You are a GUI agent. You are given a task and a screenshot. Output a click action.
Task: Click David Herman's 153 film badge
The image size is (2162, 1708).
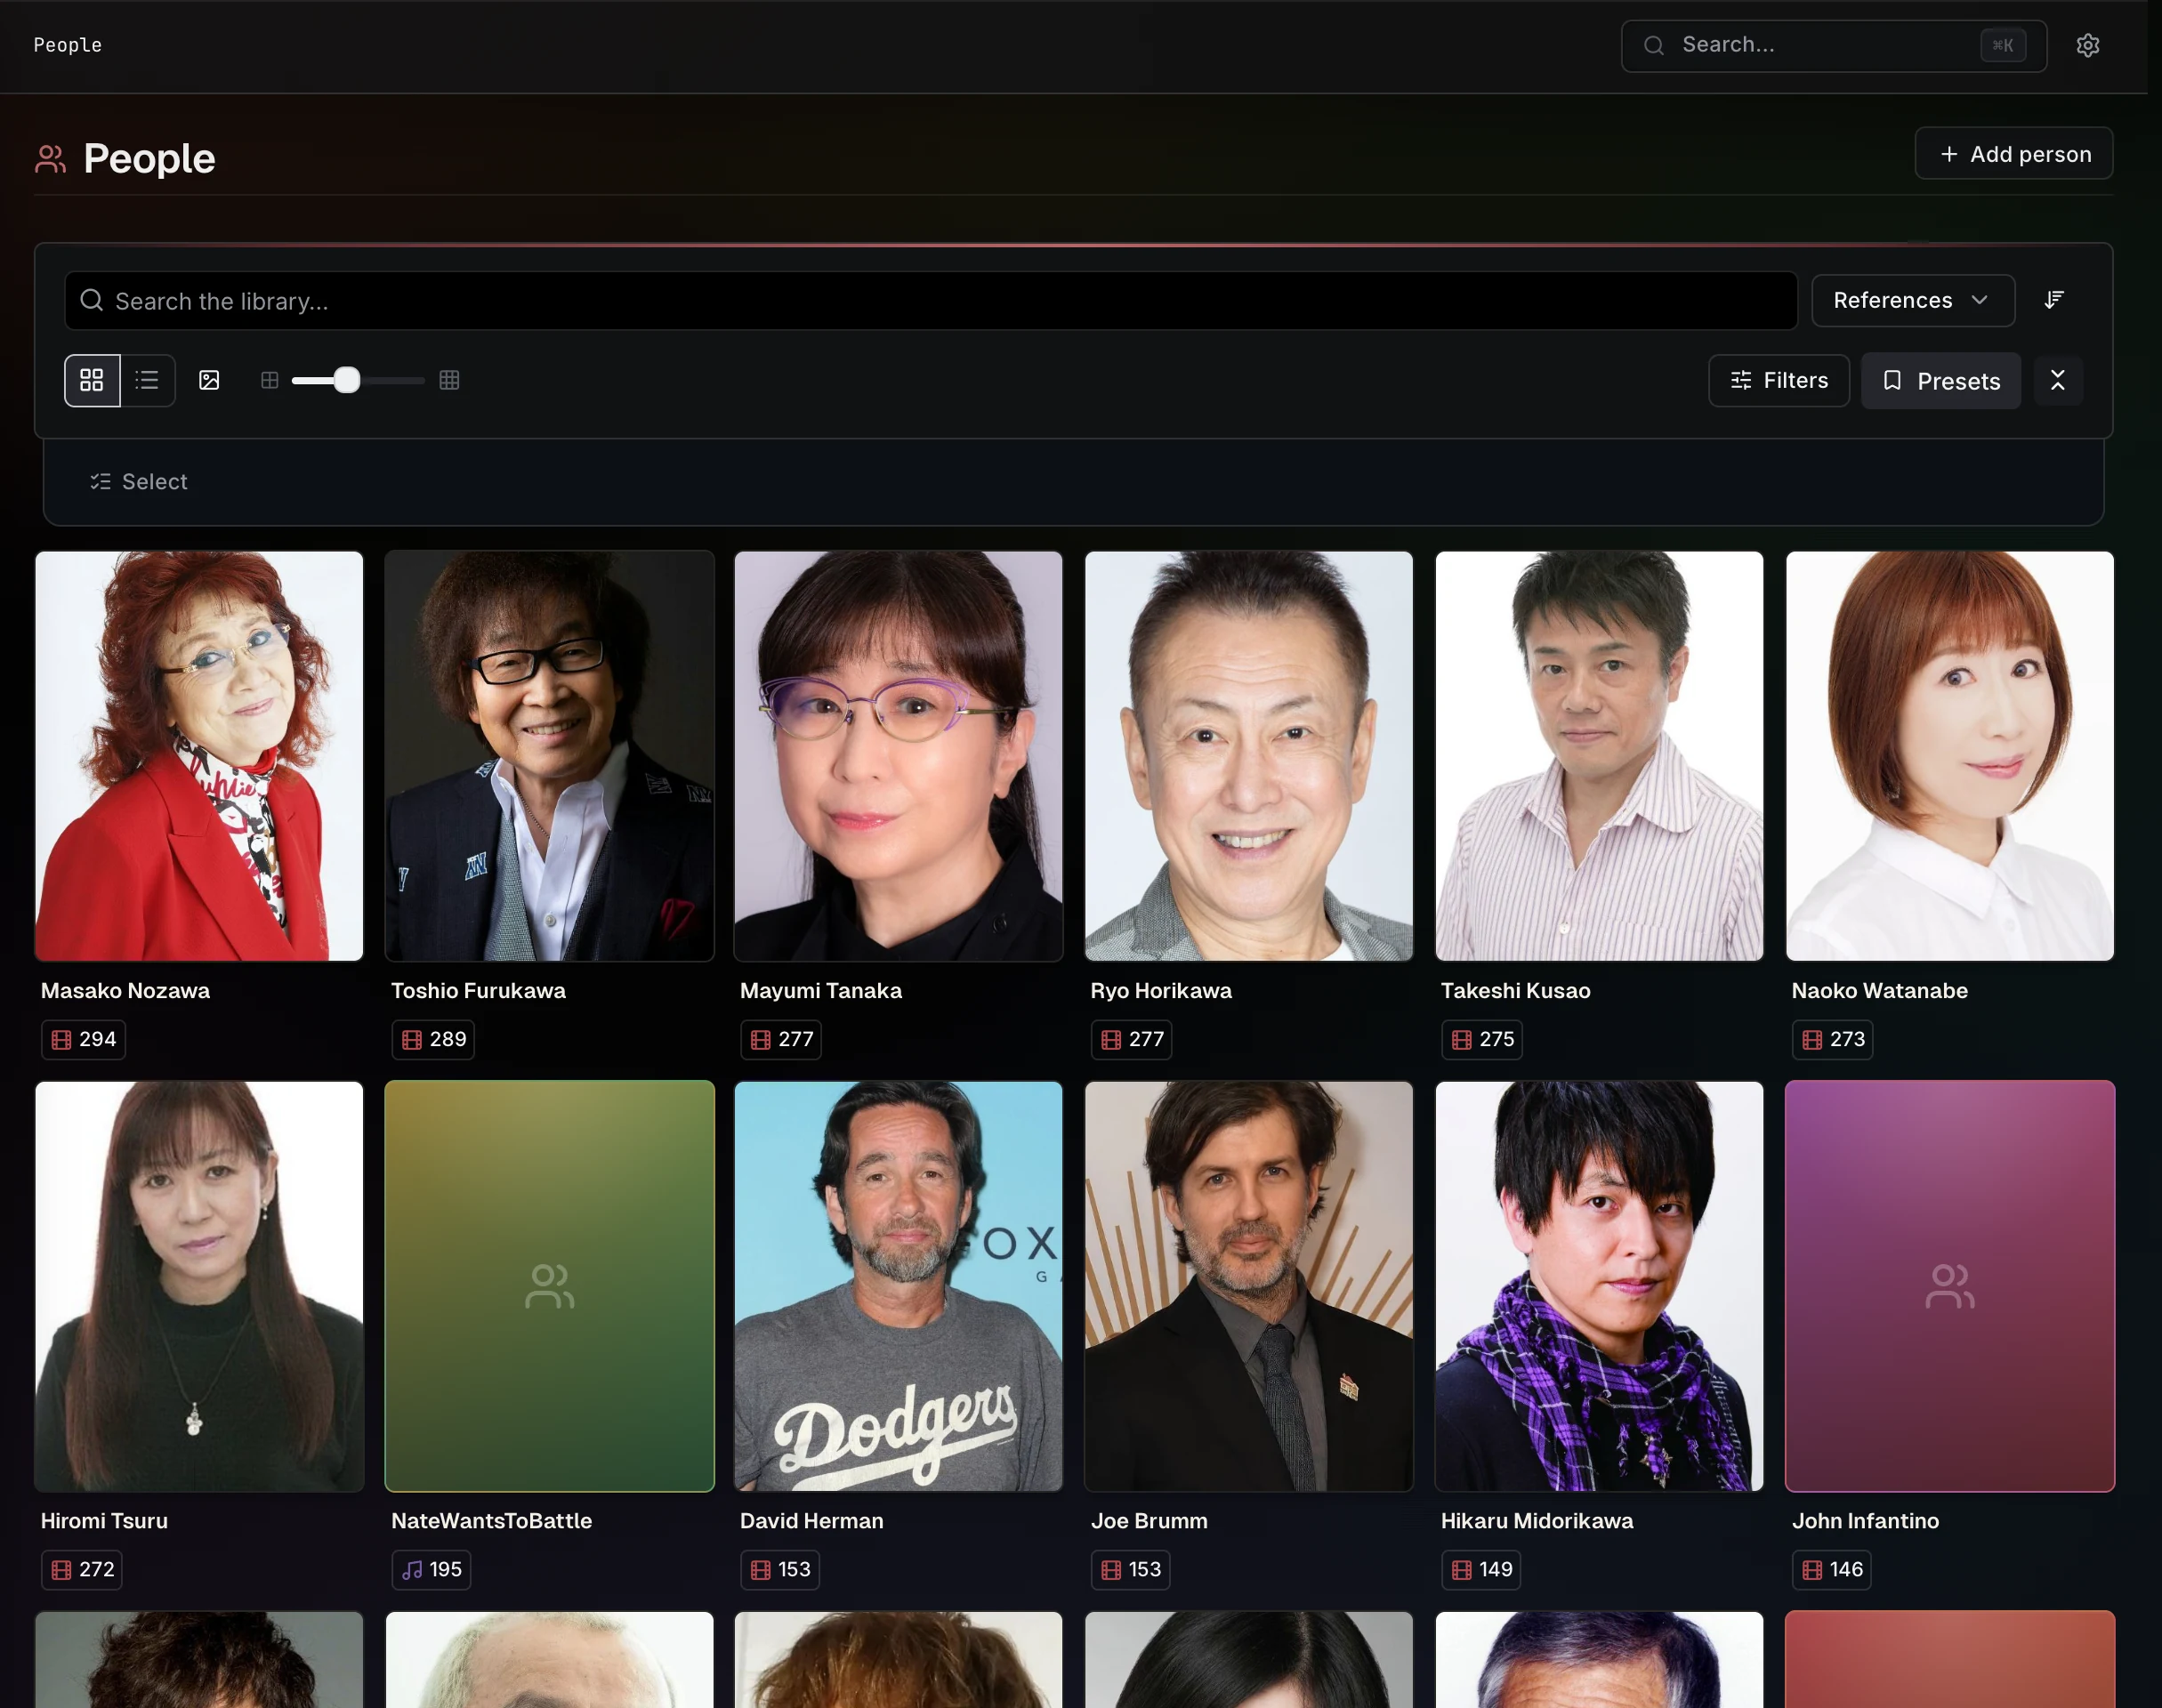pos(780,1569)
